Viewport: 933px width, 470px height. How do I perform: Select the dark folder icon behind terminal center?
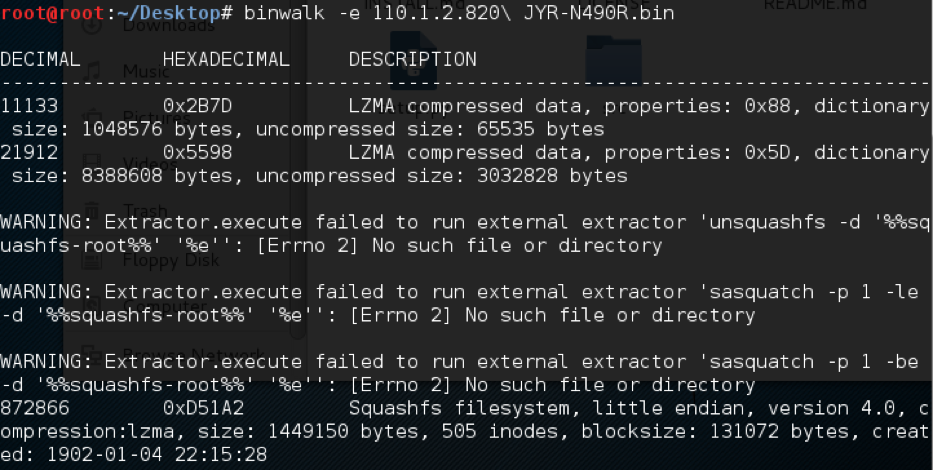tap(420, 63)
